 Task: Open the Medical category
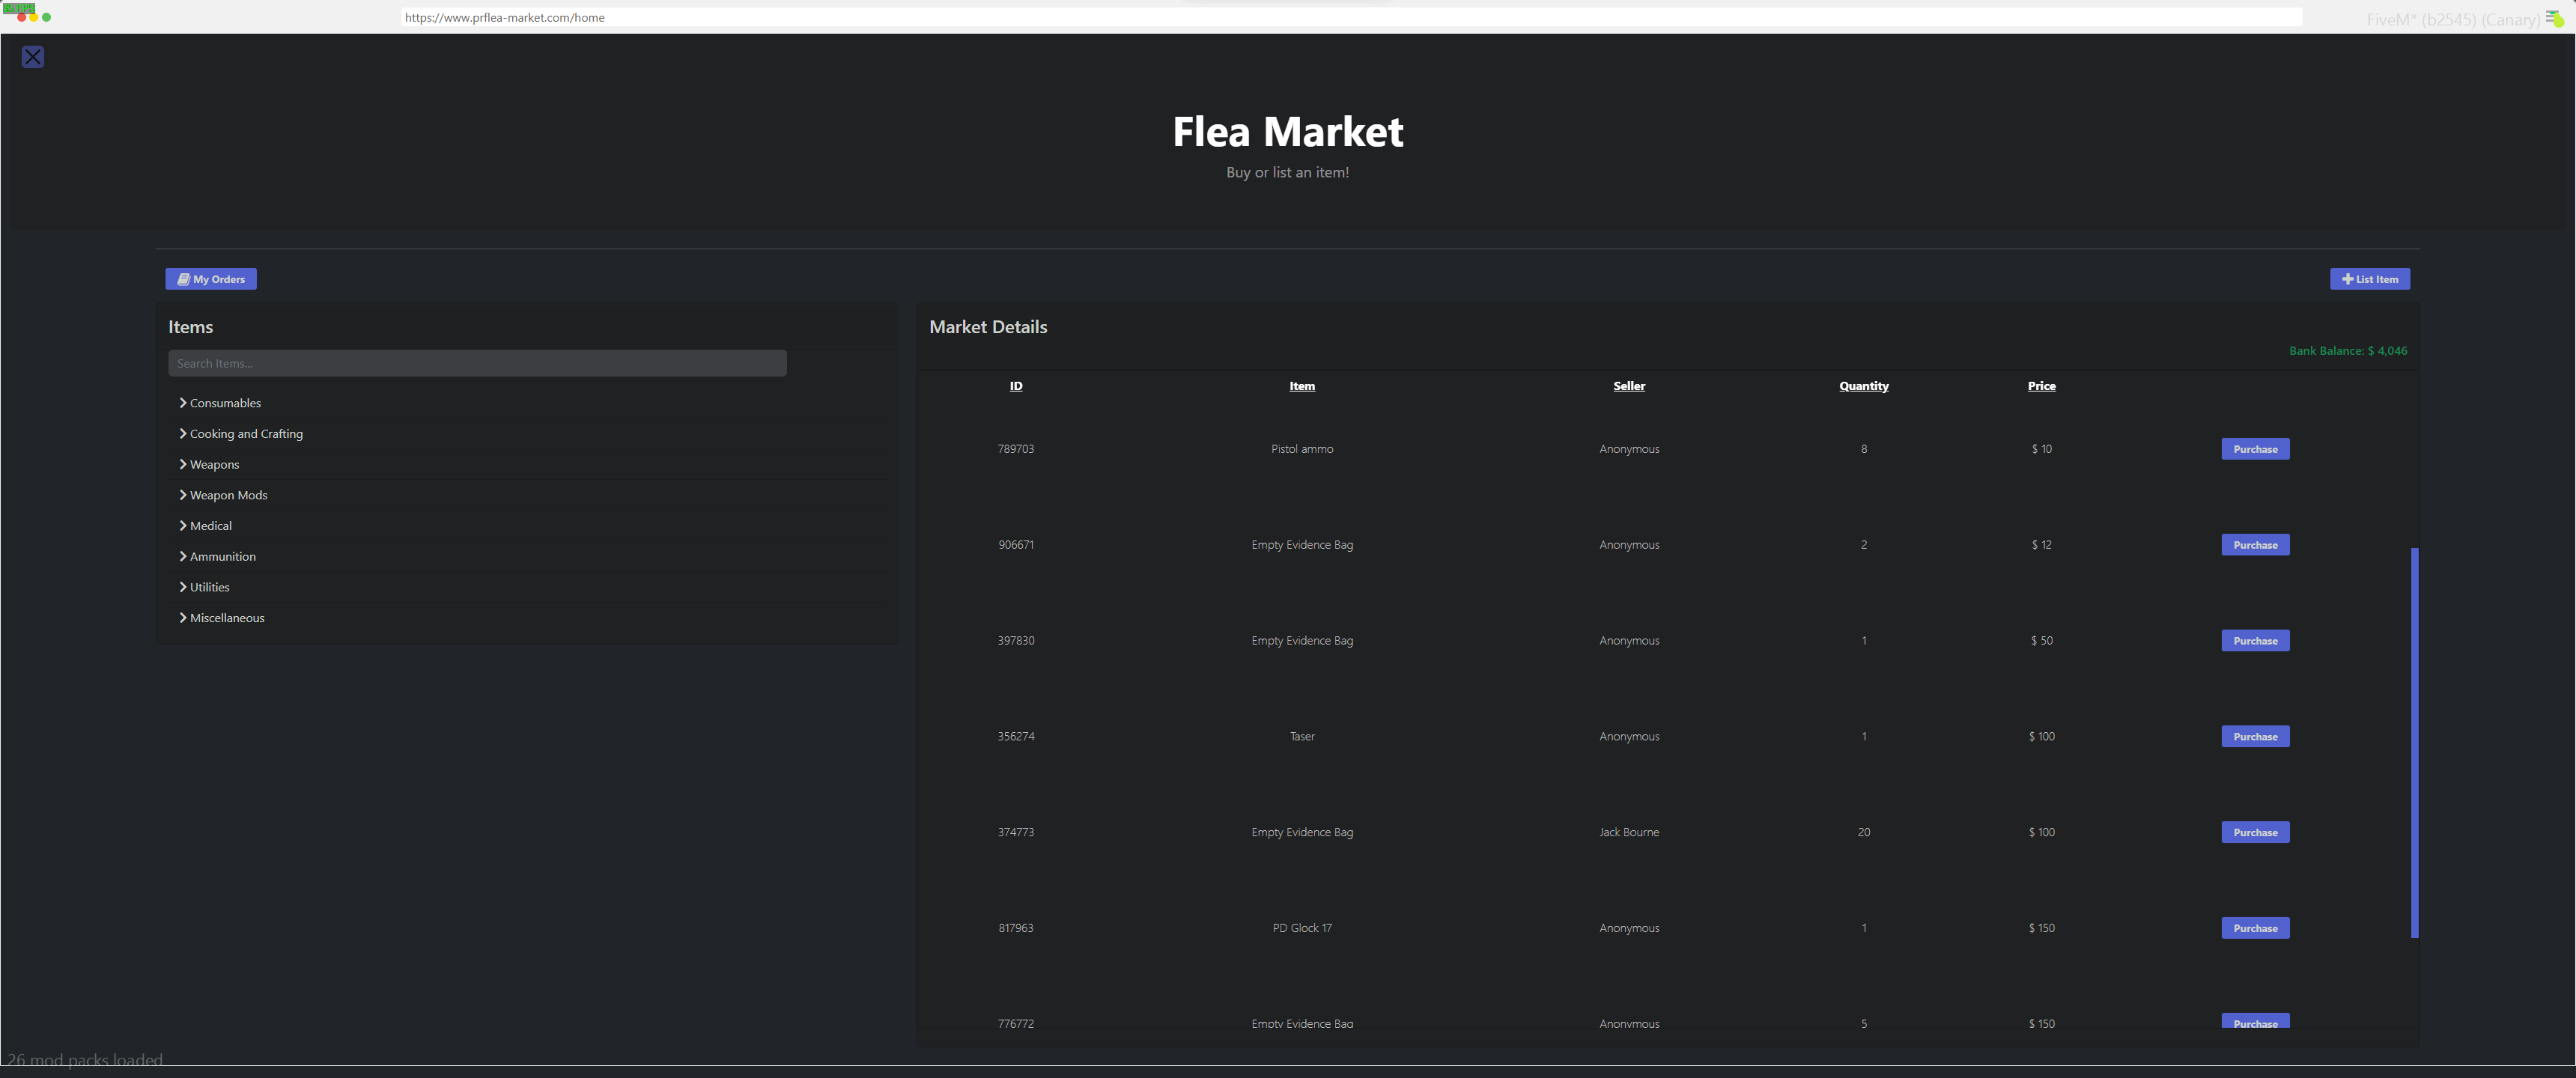[x=209, y=526]
